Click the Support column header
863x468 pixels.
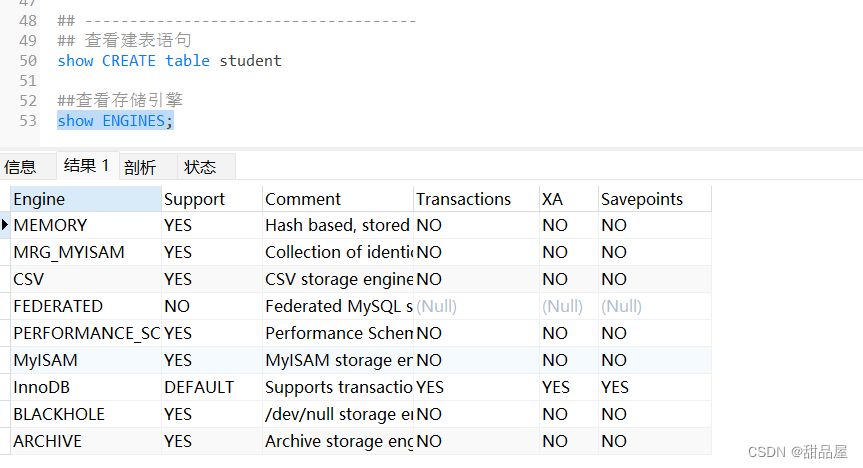[211, 199]
